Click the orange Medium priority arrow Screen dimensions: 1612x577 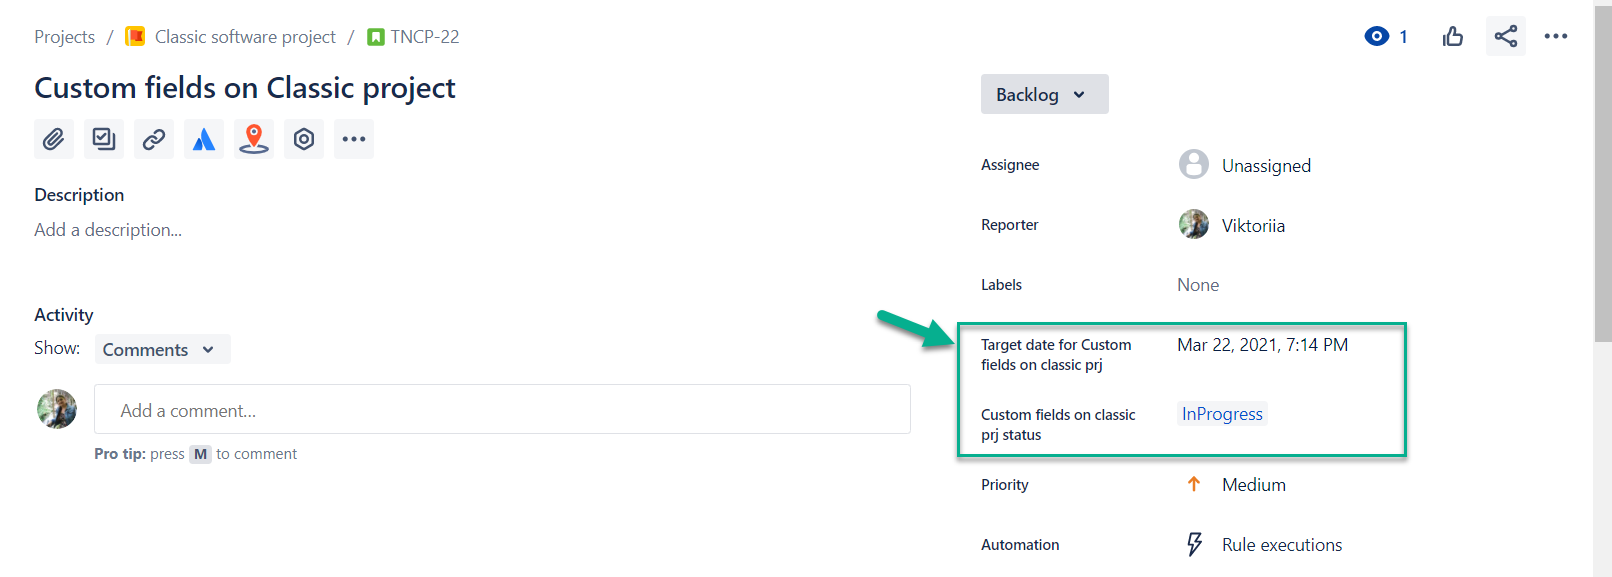coord(1193,484)
